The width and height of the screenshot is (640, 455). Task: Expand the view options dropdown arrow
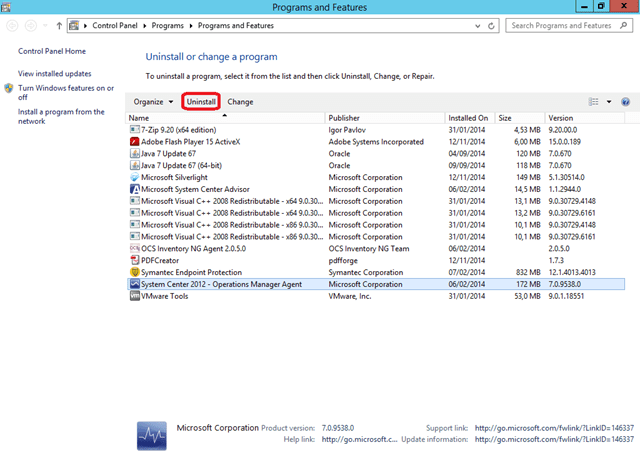pos(609,102)
